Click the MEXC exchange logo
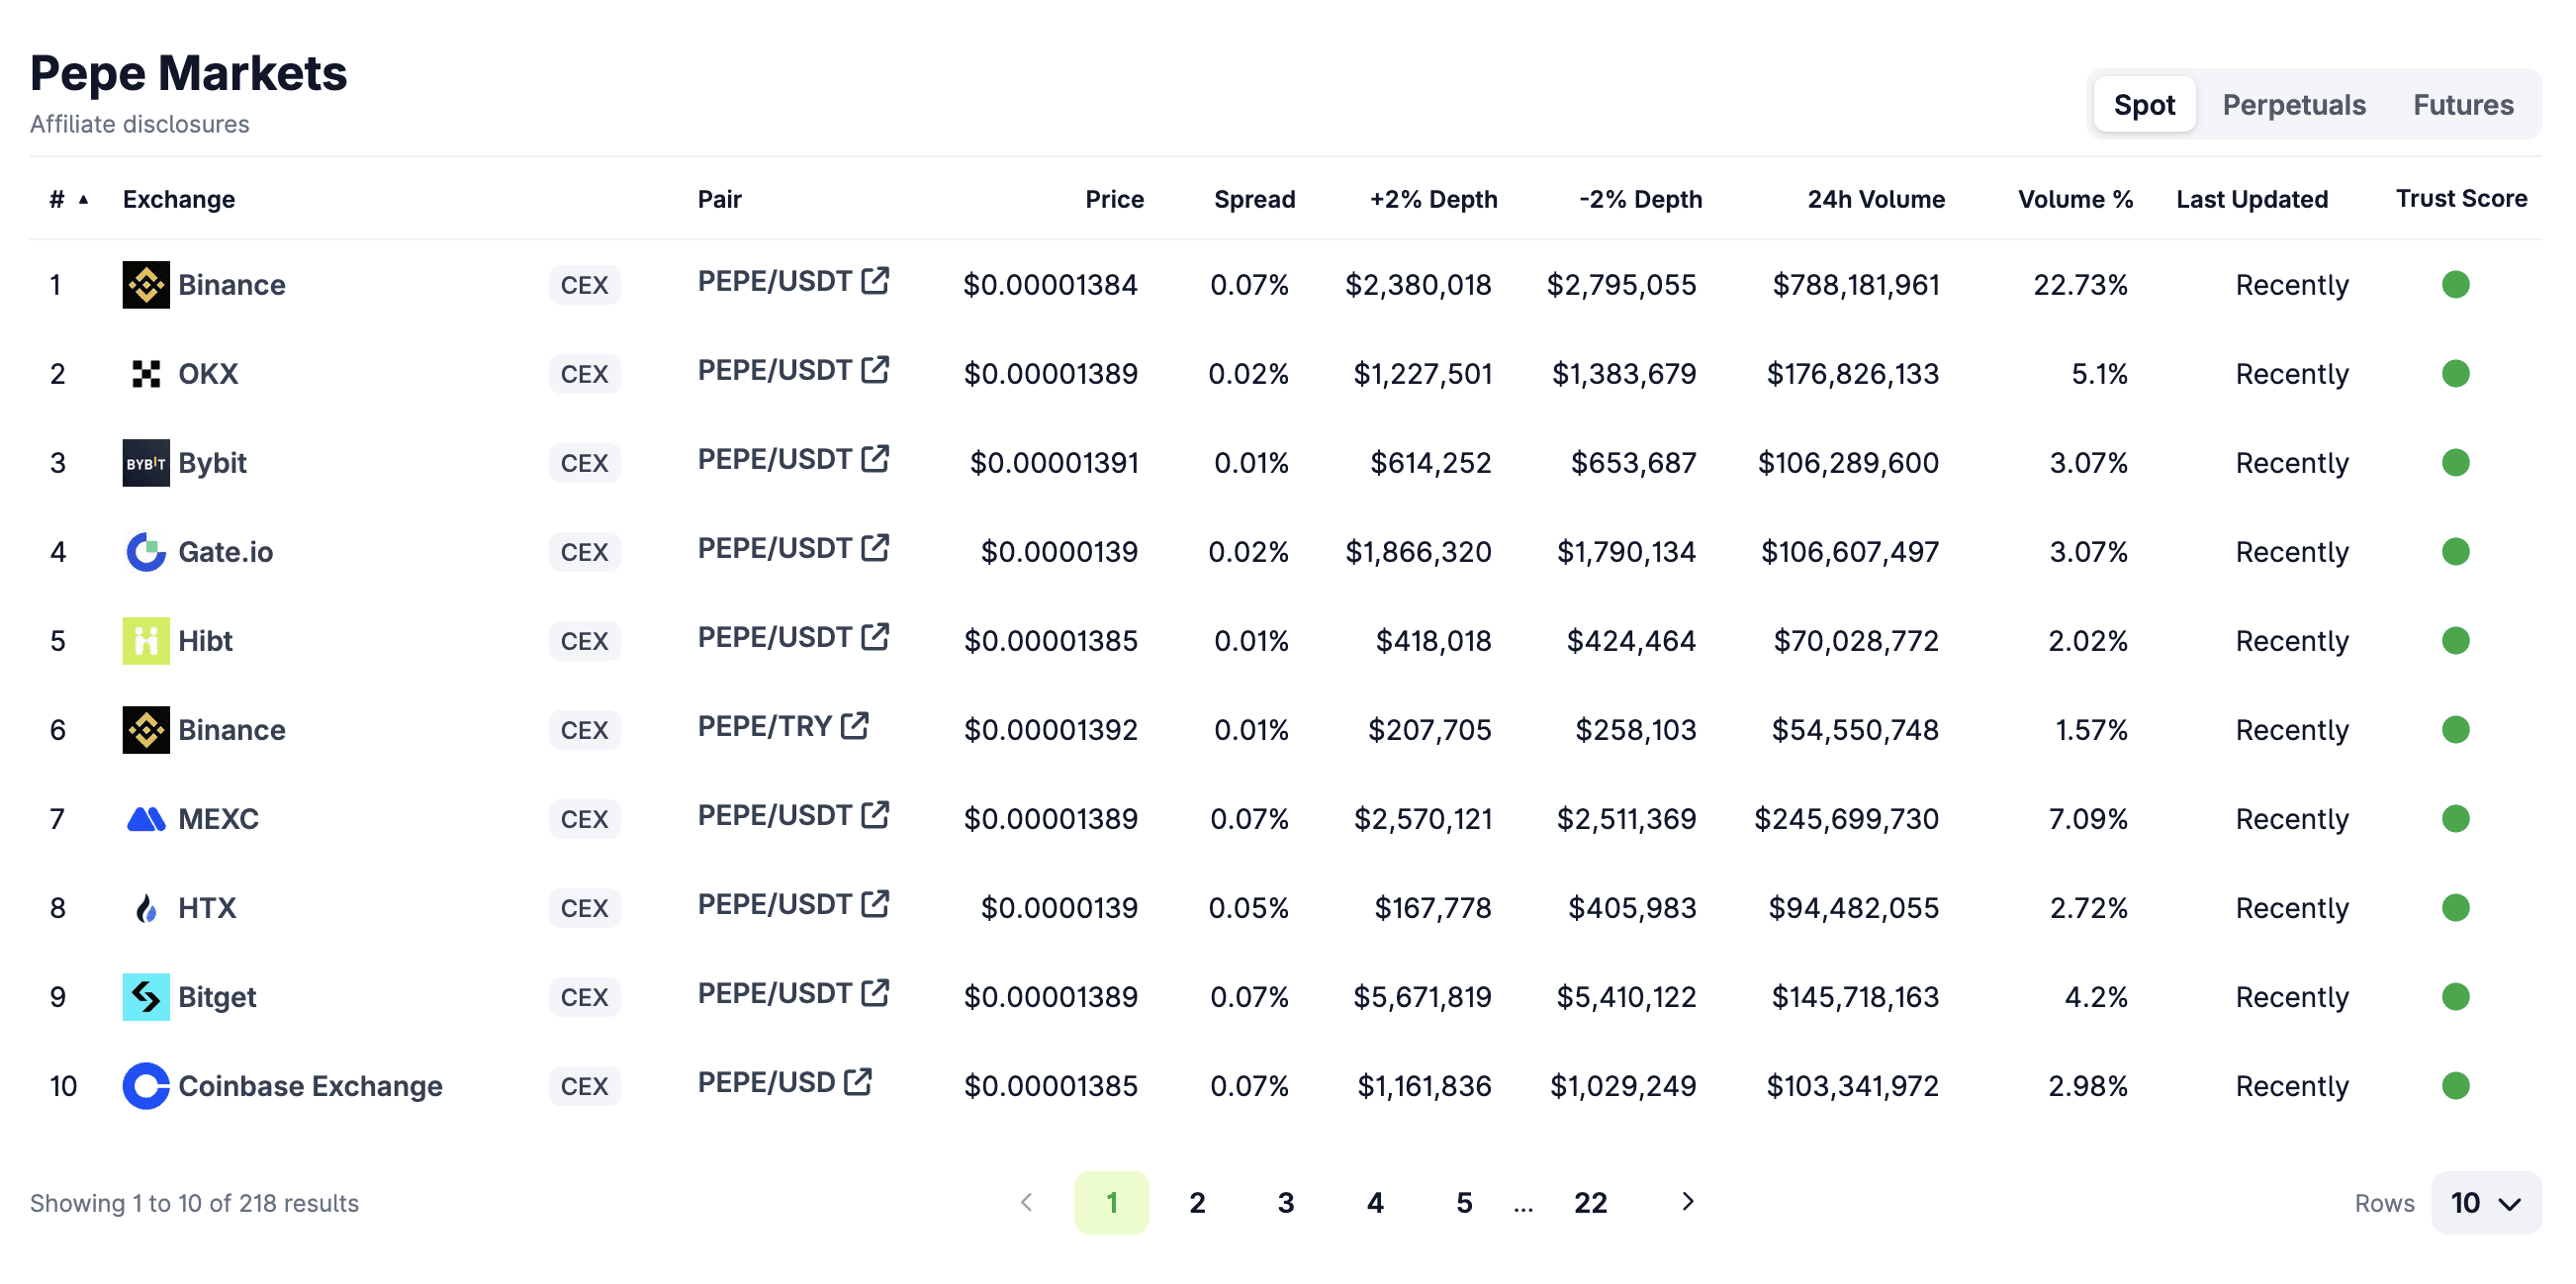 pos(146,819)
